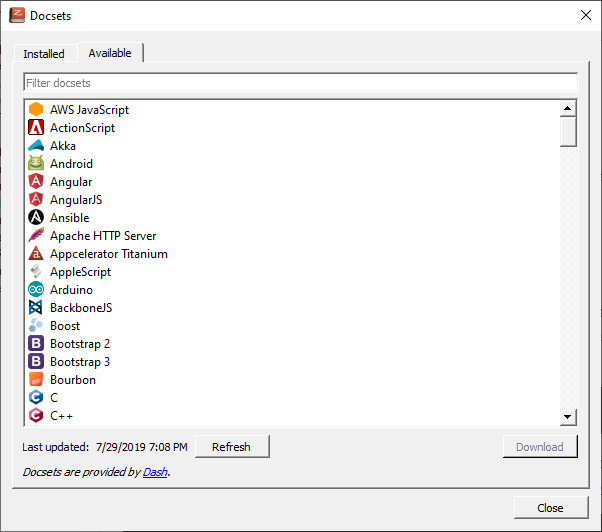This screenshot has height=532, width=602.
Task: Select the BackboneJS icon
Action: (36, 307)
